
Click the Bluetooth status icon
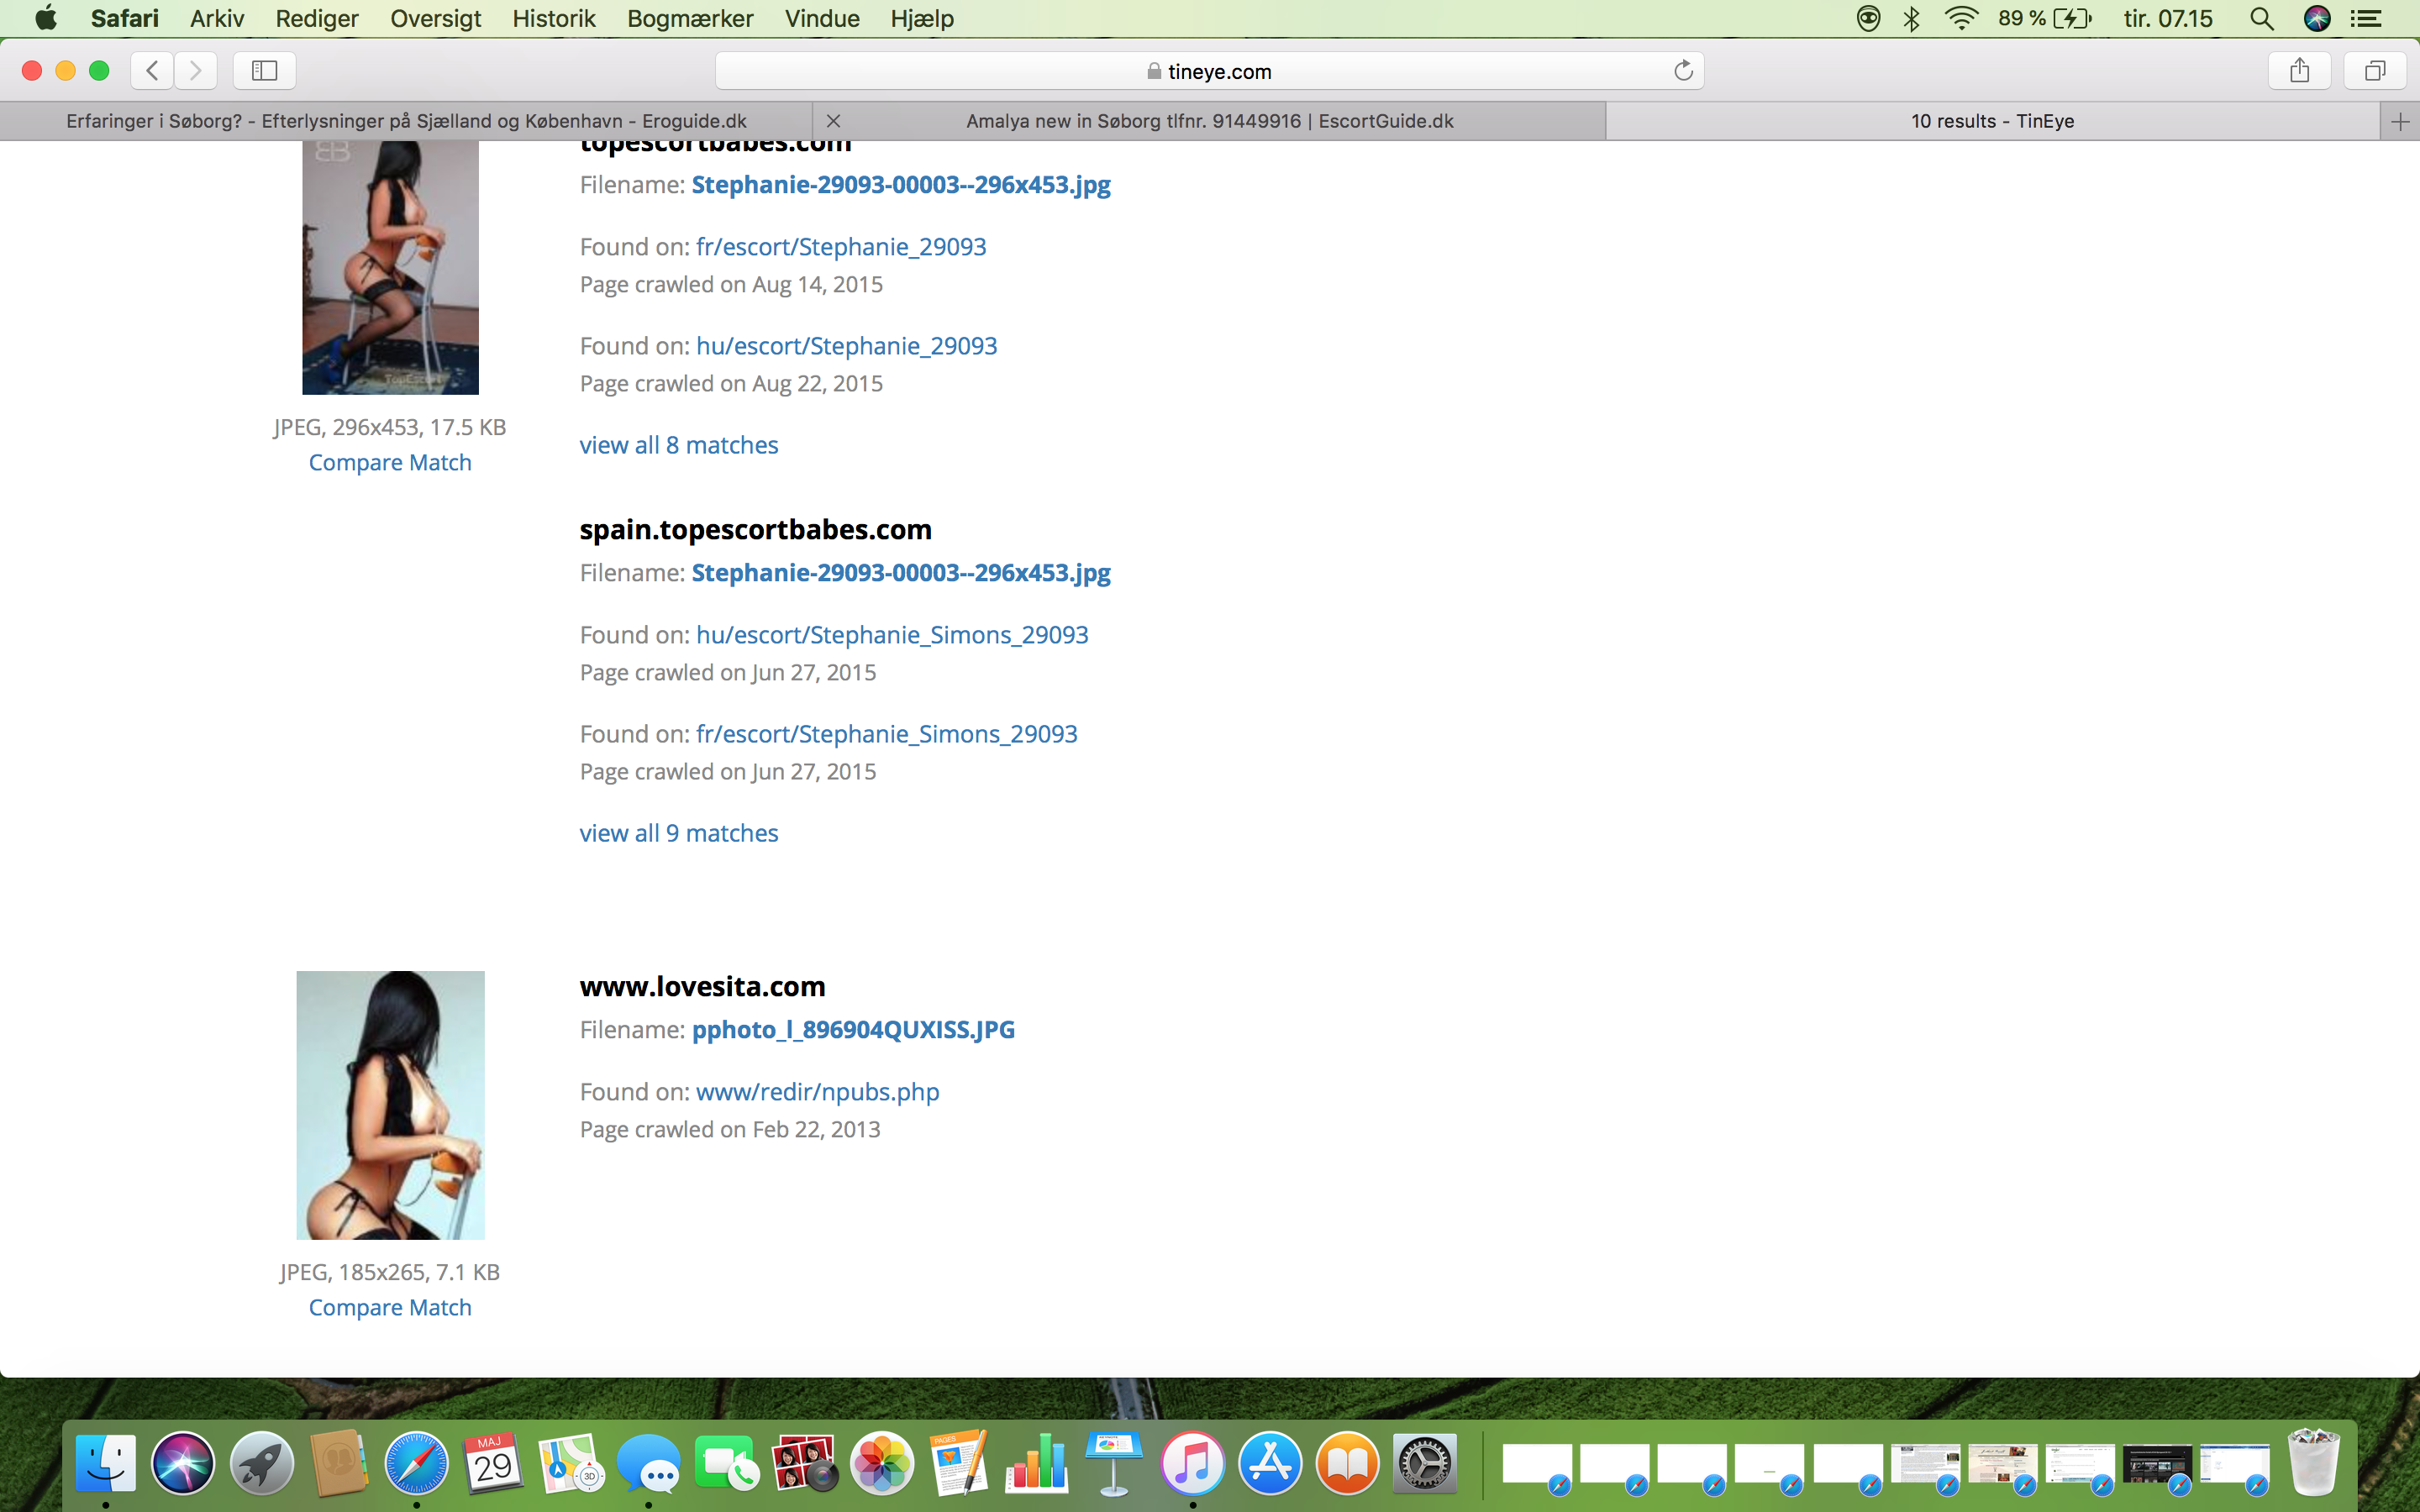pos(1911,18)
